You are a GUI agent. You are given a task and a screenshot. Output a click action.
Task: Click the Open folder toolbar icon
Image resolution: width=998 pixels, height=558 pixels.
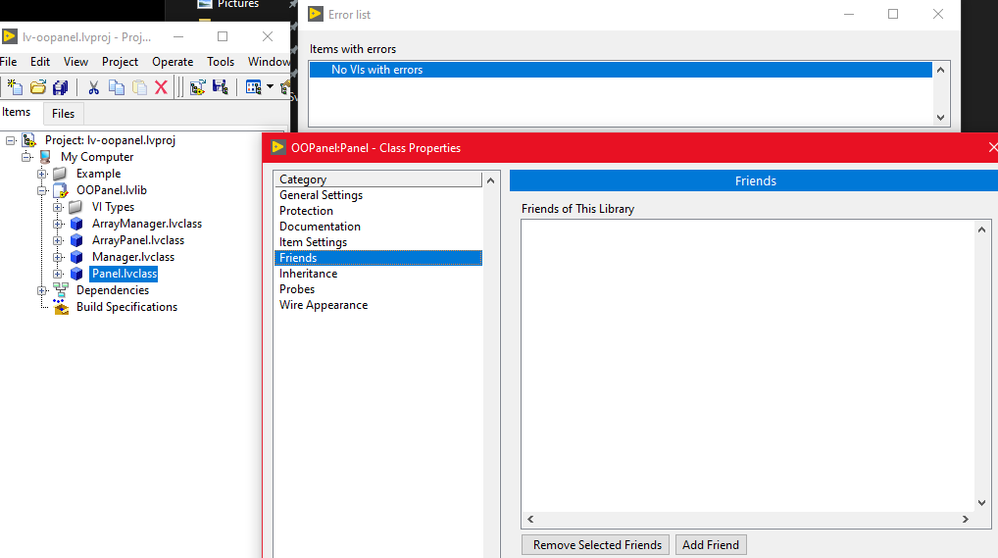(38, 87)
